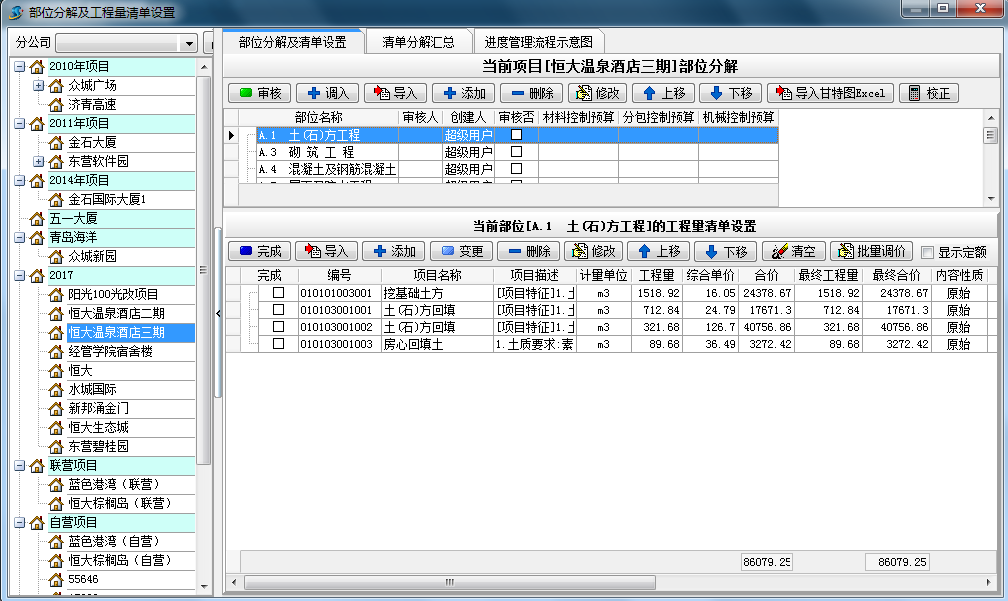The width and height of the screenshot is (1008, 601).
Task: Click 调入 button in upper toolbar
Action: coord(327,93)
